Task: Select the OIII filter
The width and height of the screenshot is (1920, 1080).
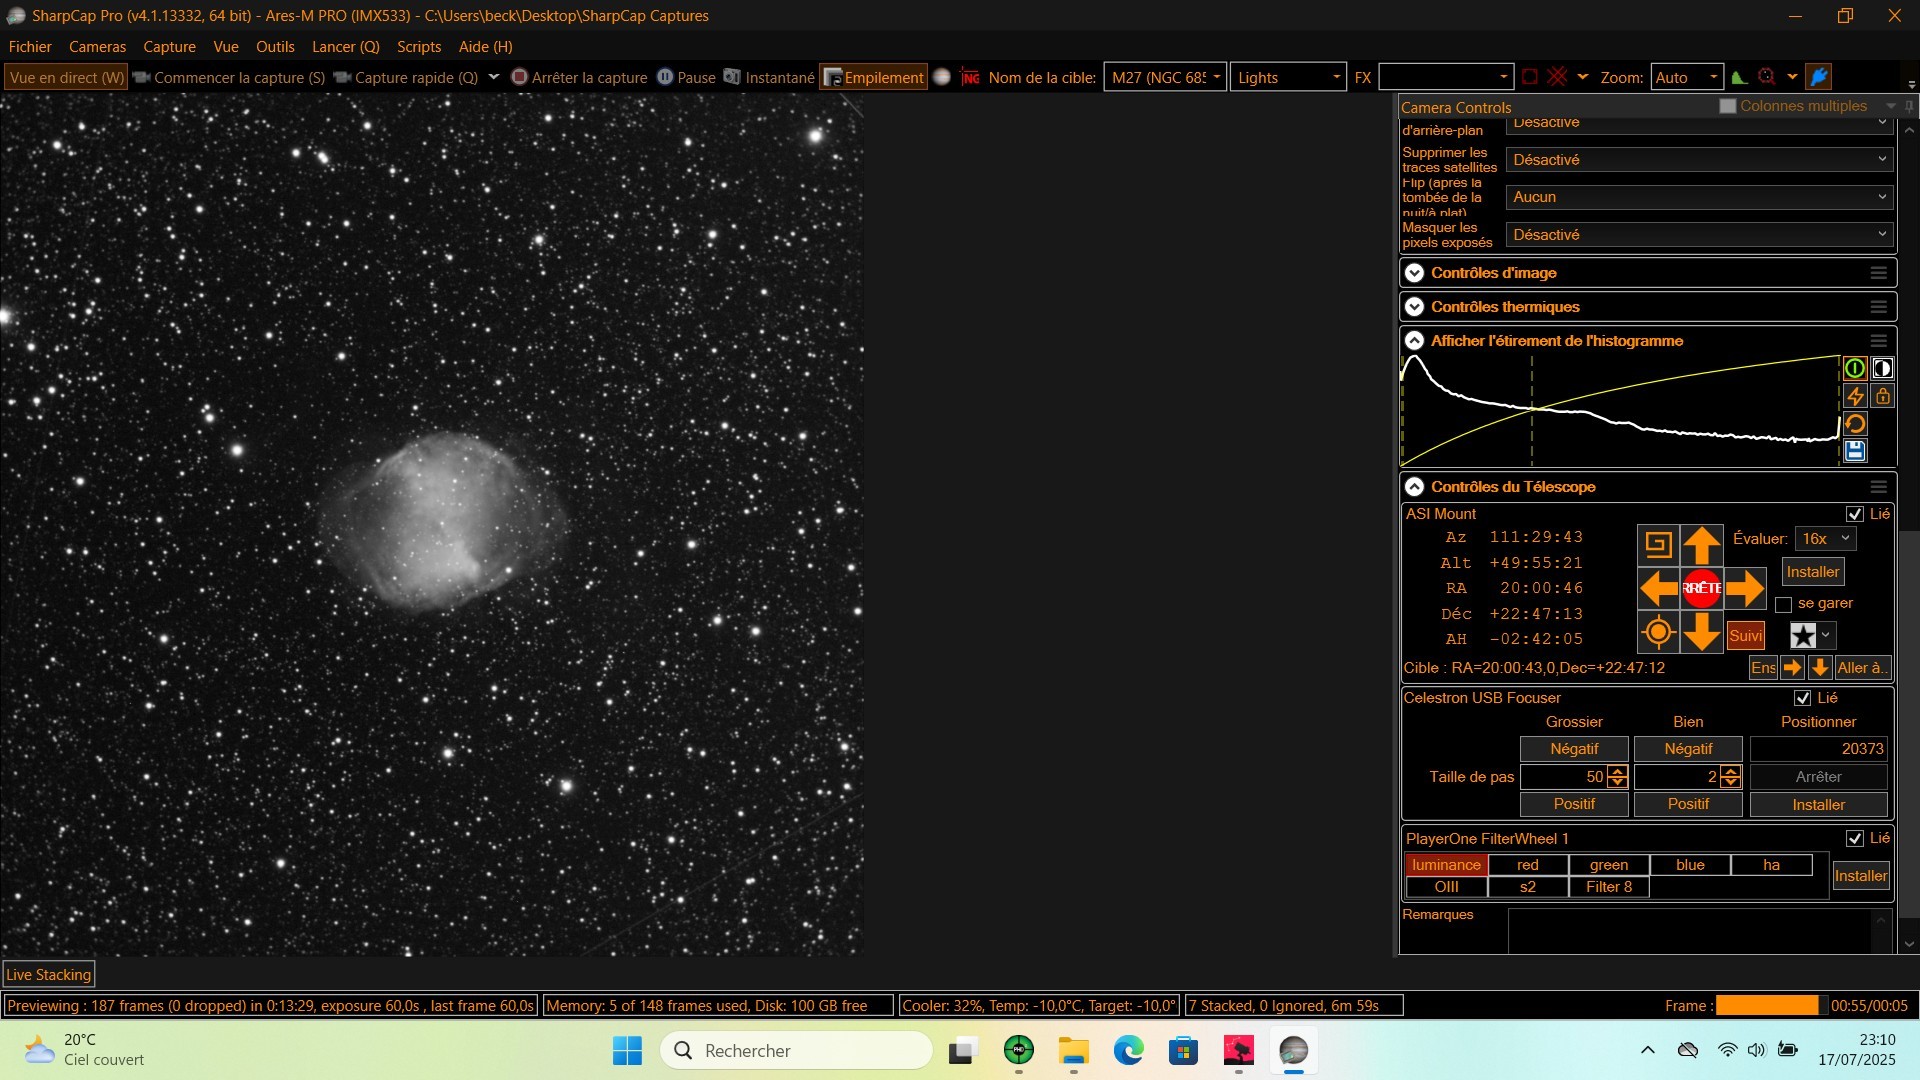Action: click(1446, 887)
